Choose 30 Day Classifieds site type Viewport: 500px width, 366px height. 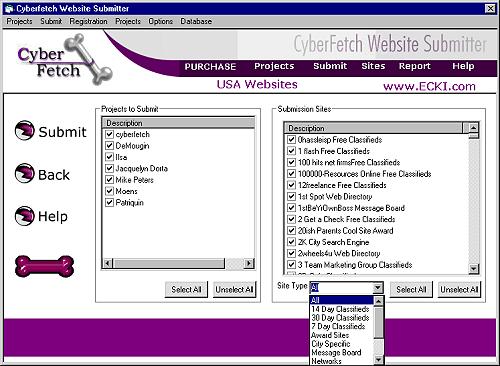click(x=342, y=318)
